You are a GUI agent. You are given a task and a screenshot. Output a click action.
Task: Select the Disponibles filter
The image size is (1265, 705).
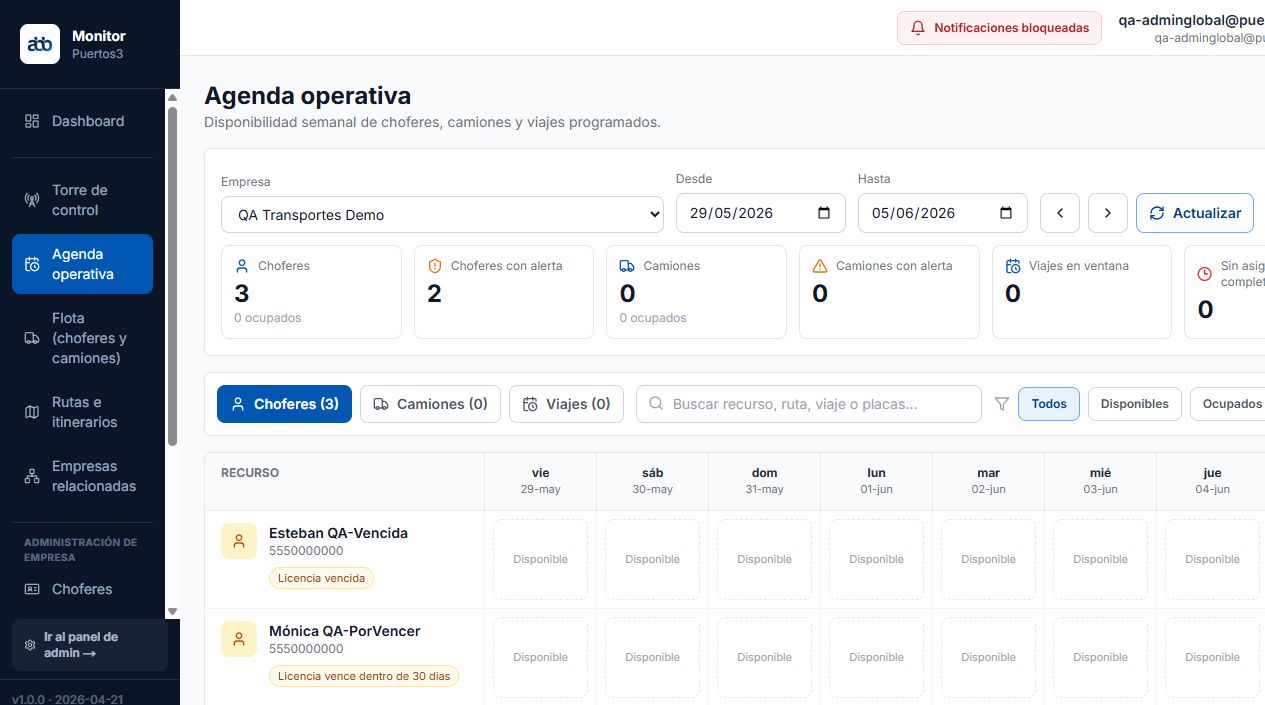[x=1135, y=404]
